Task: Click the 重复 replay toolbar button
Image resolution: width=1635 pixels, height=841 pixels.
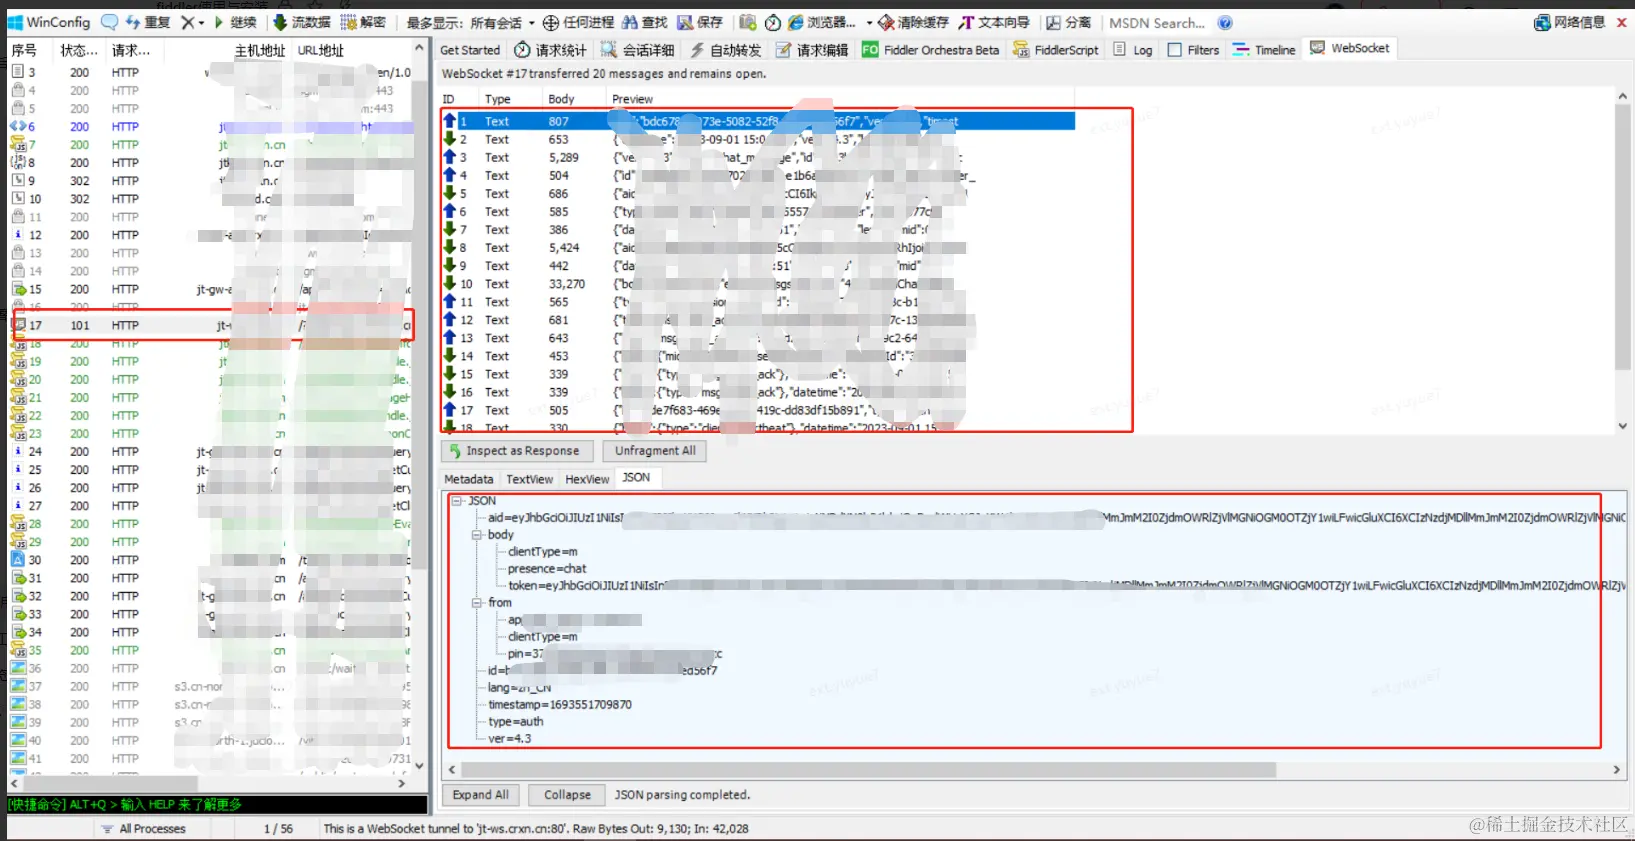Action: click(147, 22)
